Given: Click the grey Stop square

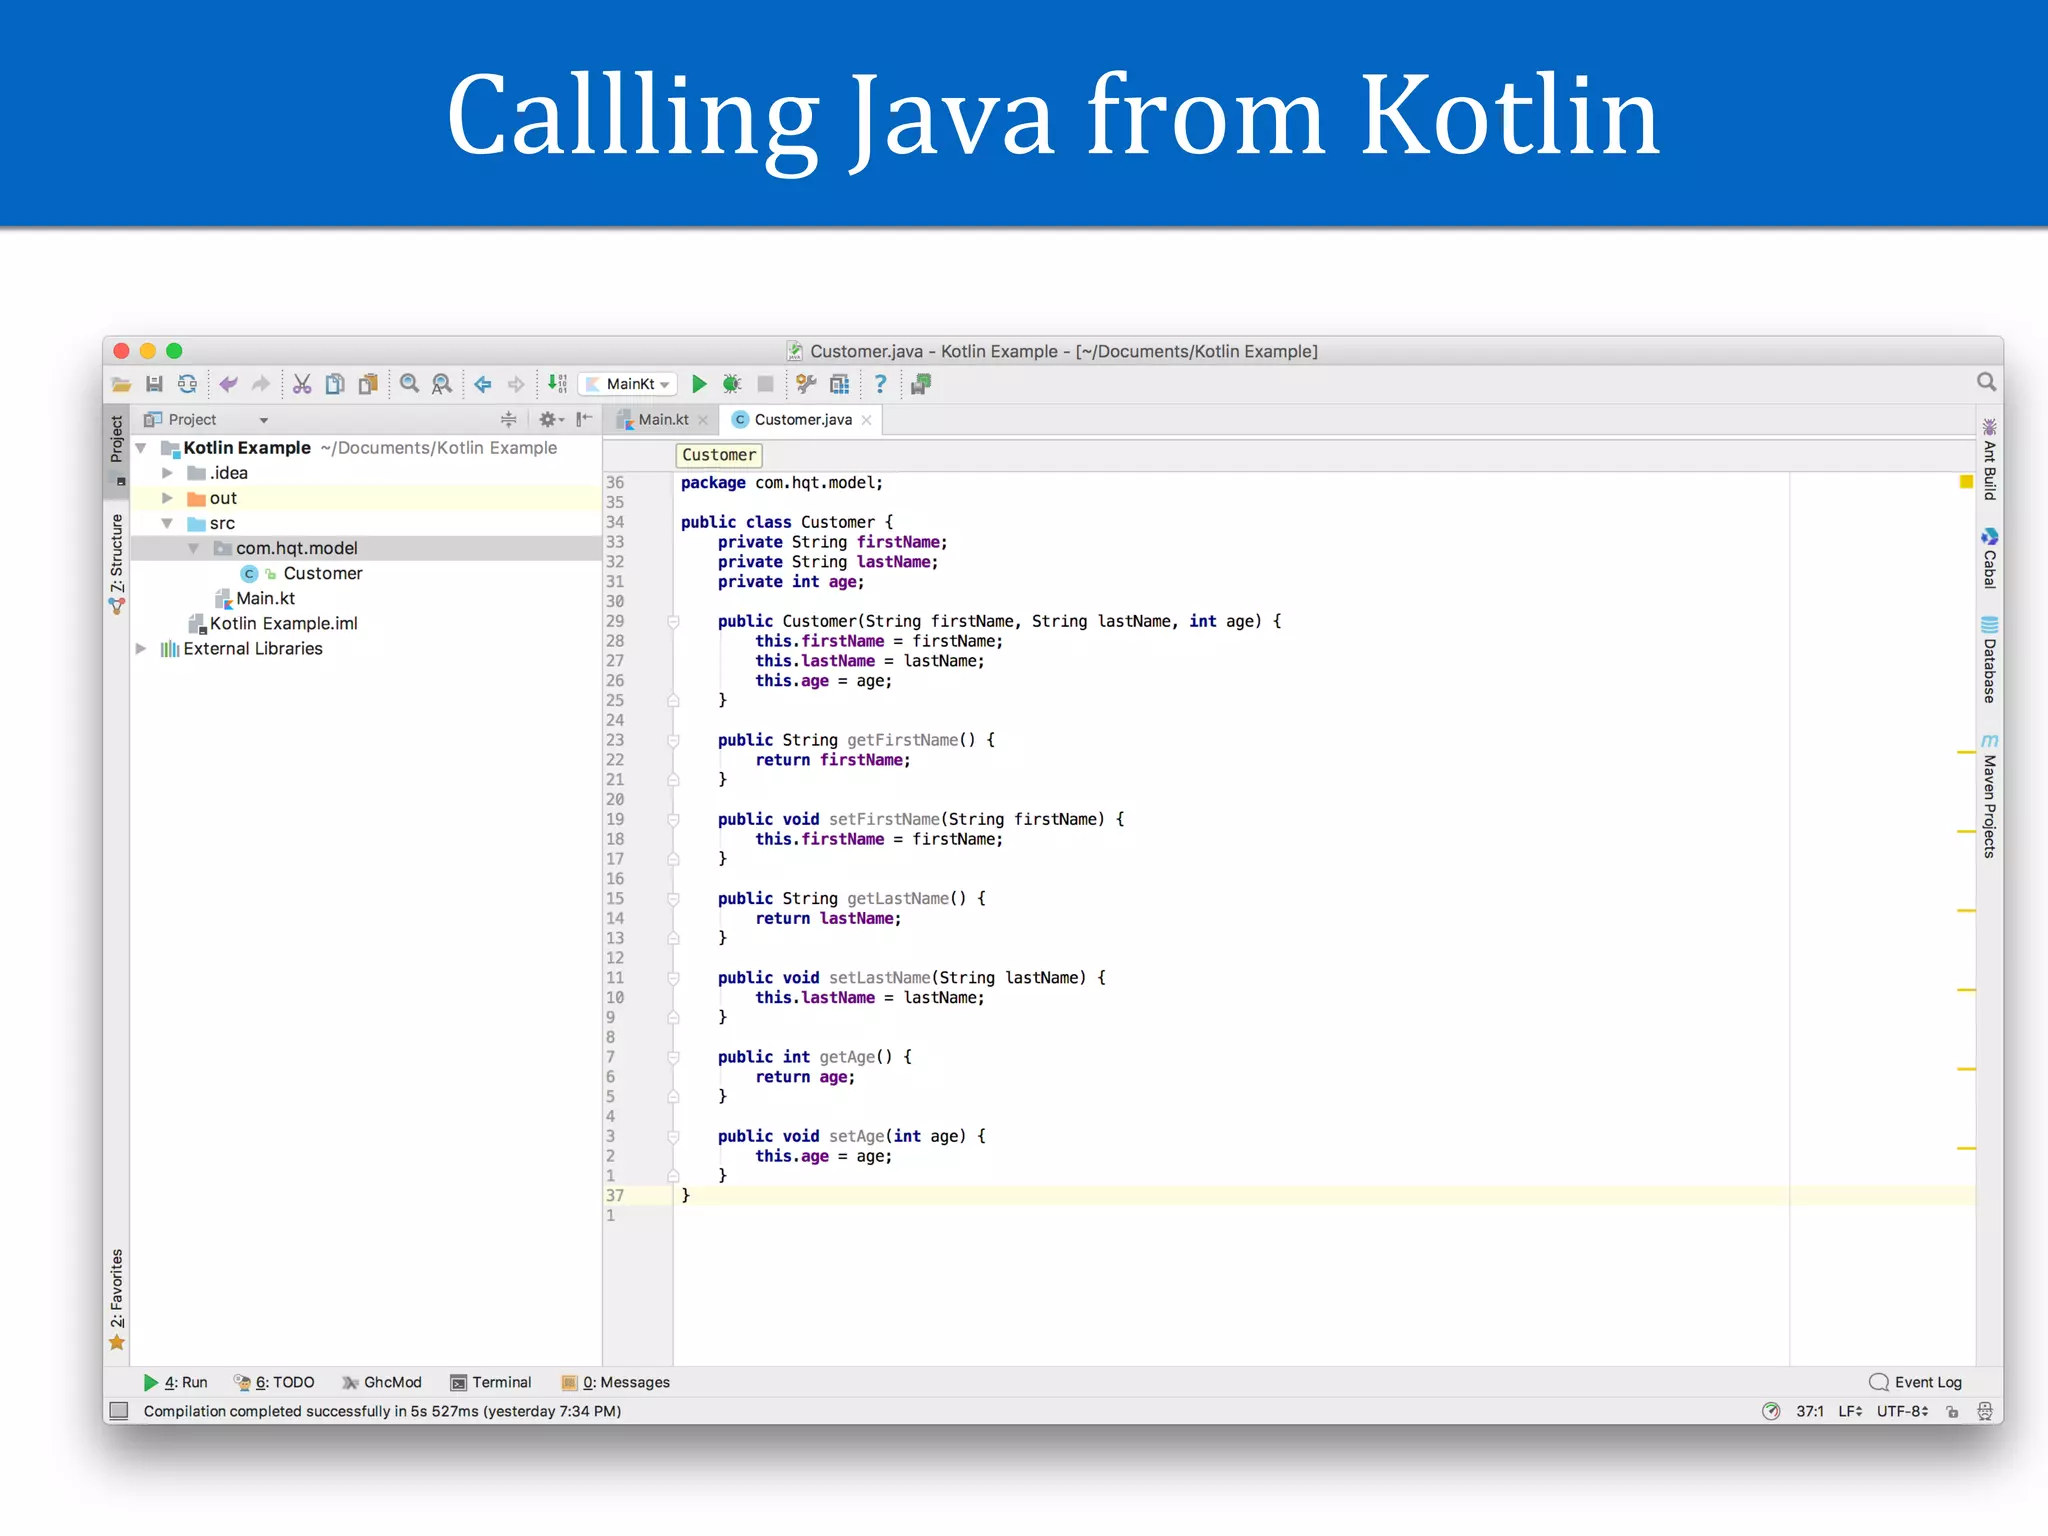Looking at the screenshot, I should click(765, 384).
